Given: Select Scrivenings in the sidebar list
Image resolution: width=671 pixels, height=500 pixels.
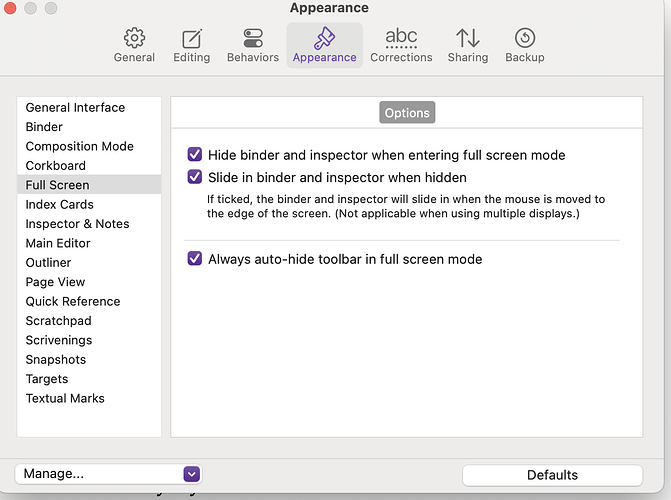Looking at the screenshot, I should tap(61, 340).
